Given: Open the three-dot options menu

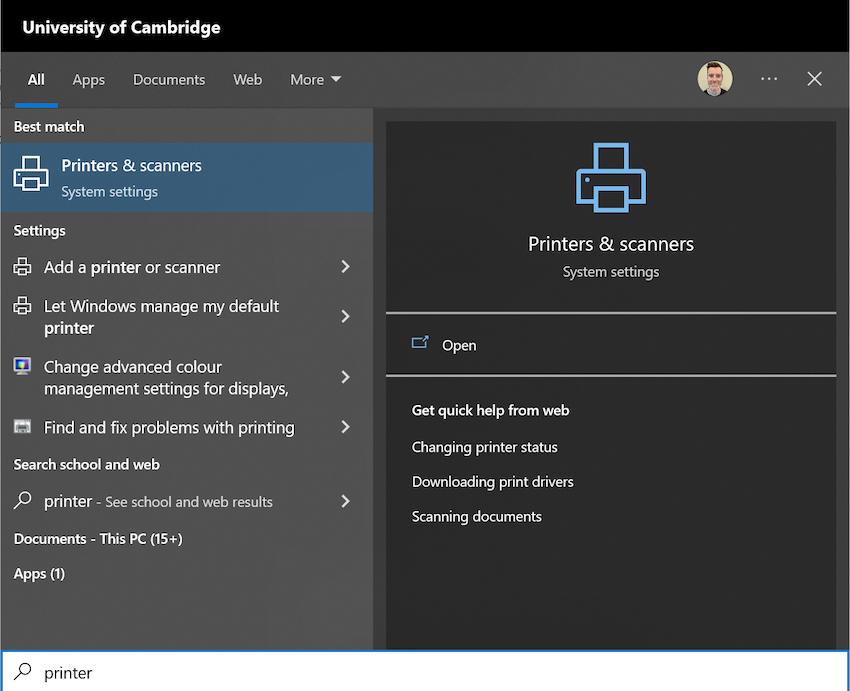Looking at the screenshot, I should [x=769, y=79].
